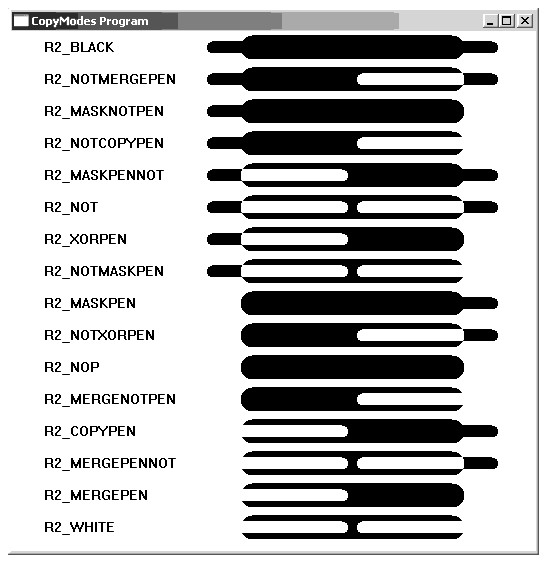Click the R2_MASKNOTPEN label text
Image resolution: width=547 pixels, height=563 pixels.
[104, 111]
